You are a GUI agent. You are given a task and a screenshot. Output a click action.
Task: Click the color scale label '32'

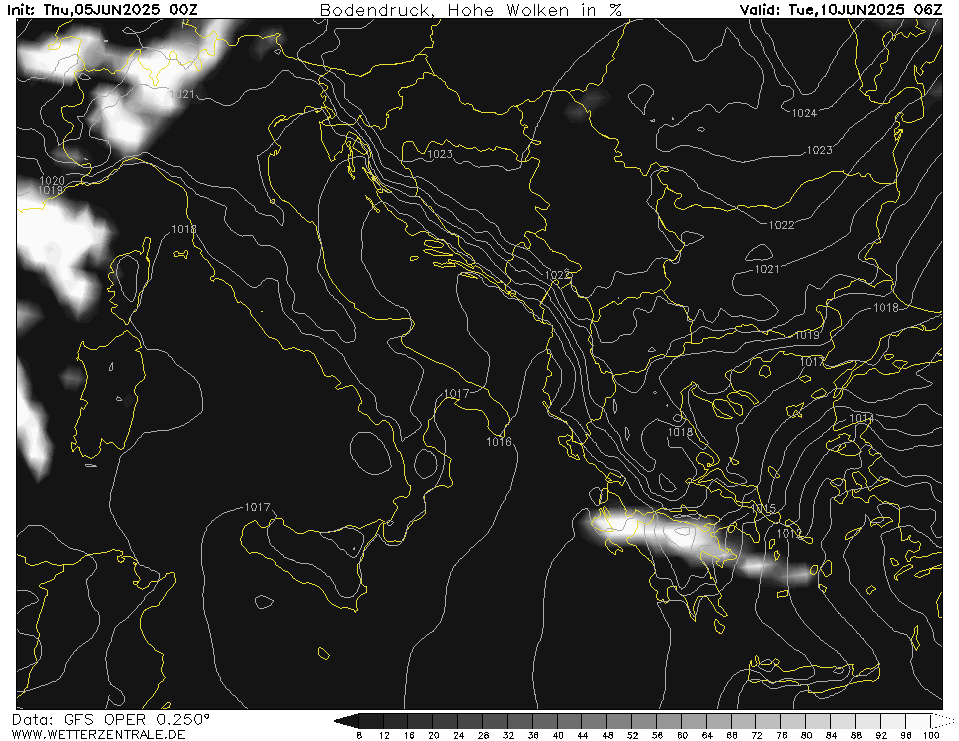508,735
